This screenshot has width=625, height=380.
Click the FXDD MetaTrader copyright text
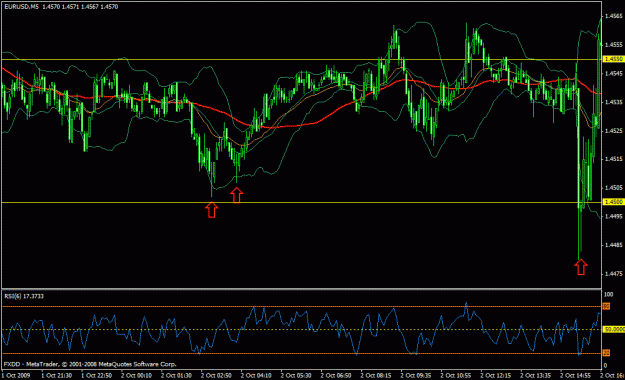(90, 364)
